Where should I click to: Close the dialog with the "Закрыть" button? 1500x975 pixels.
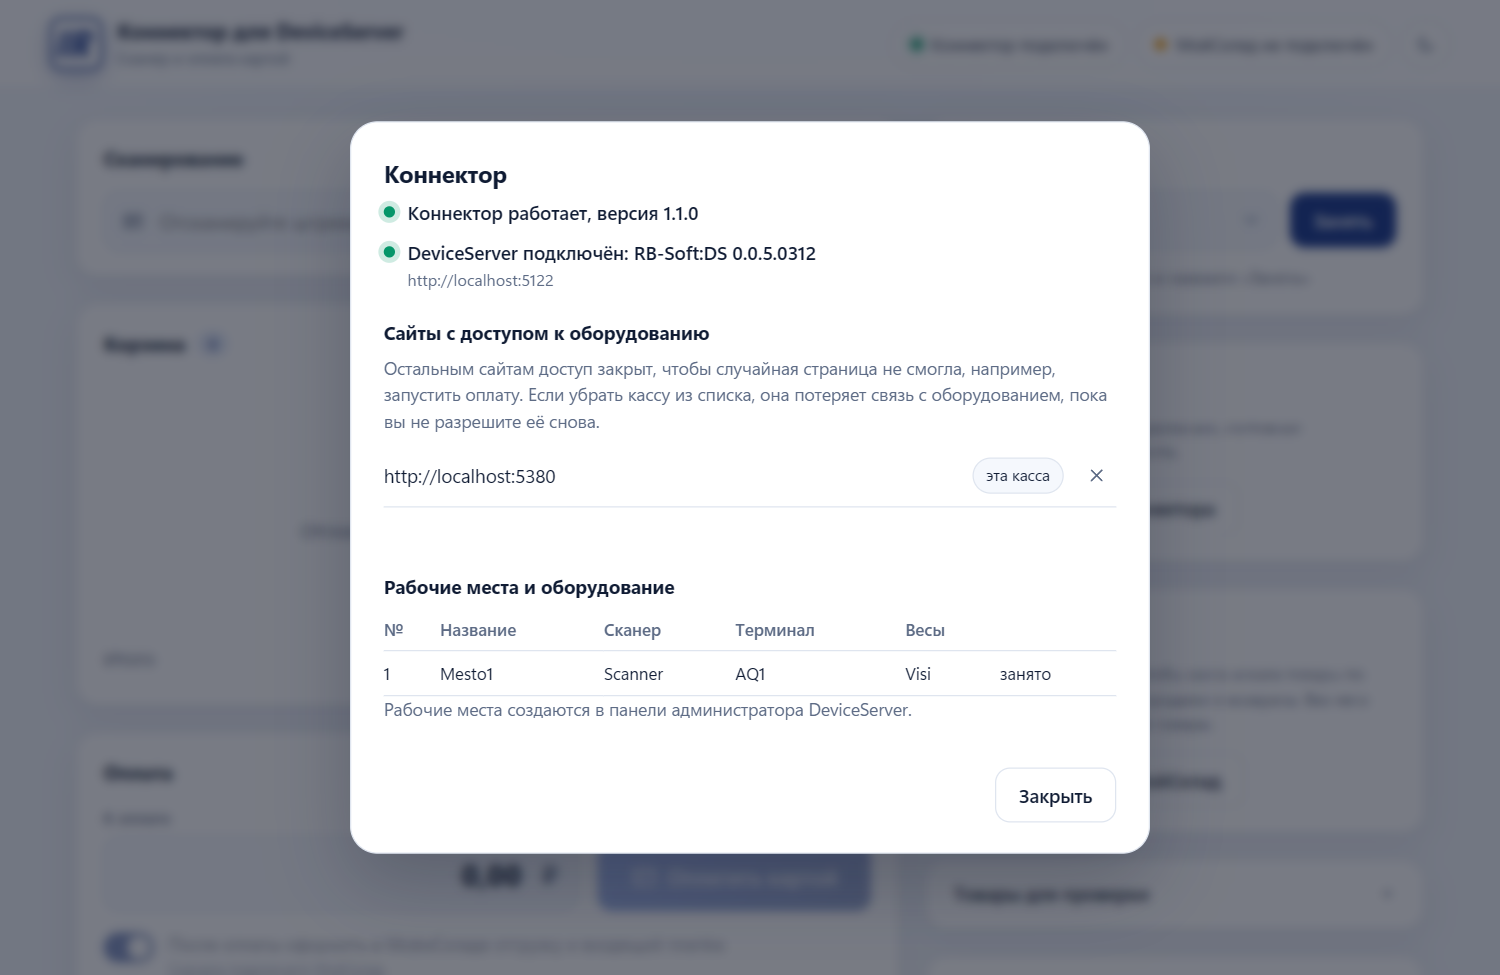[1055, 796]
